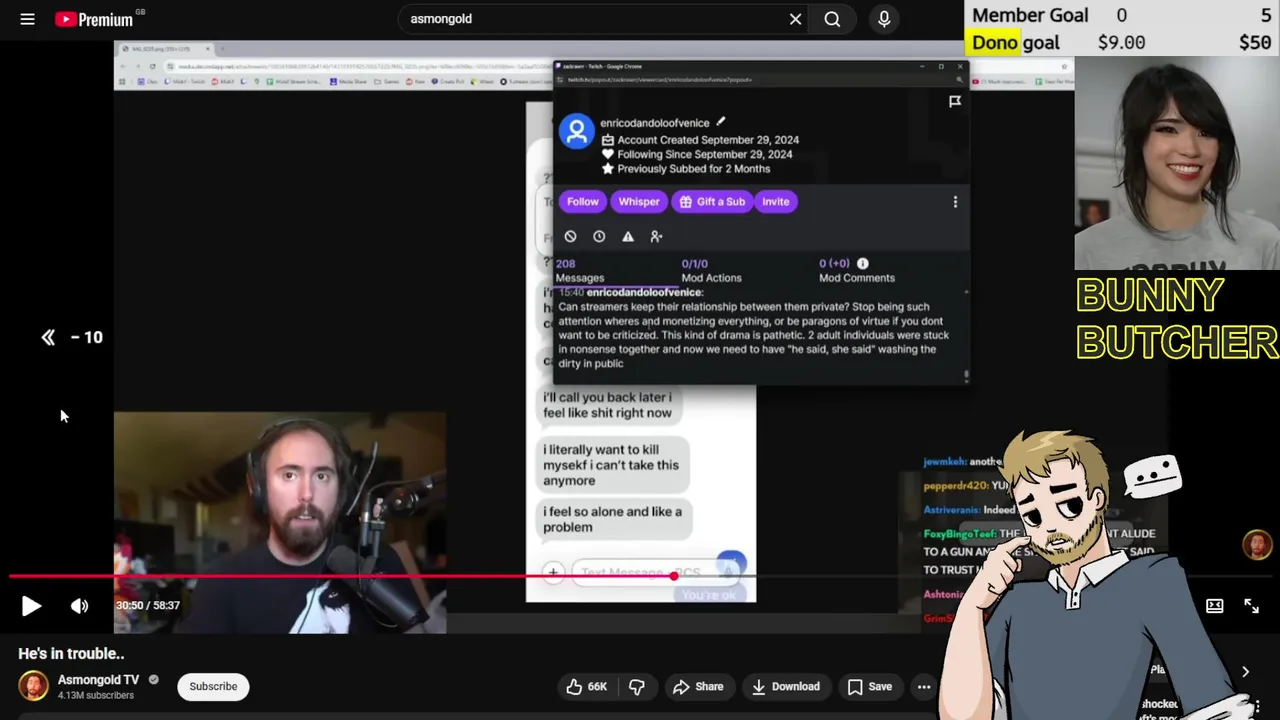Select the Mod Comments tab
Screen dimensions: 1280x720
click(857, 271)
